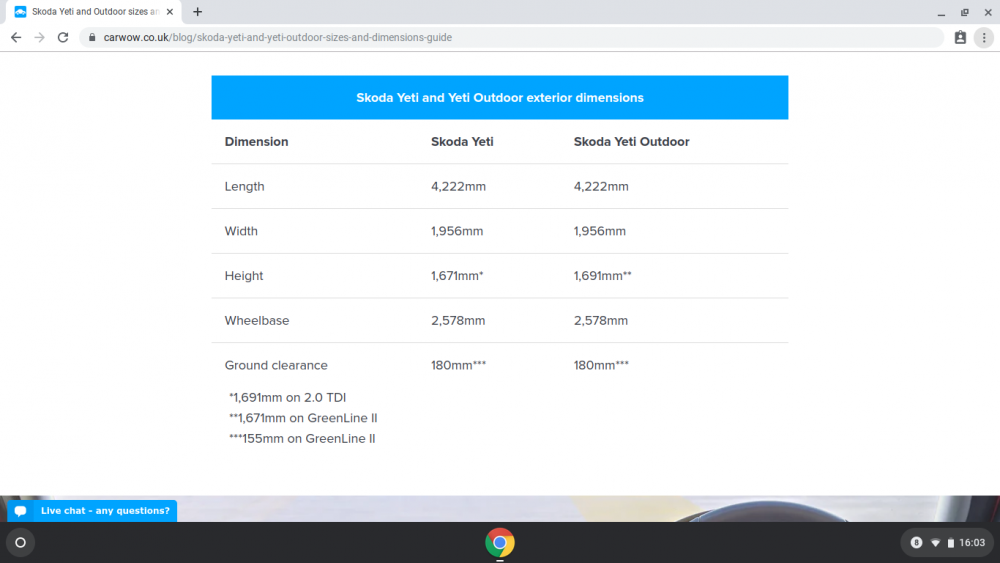Click footnote '***155mm on GreenLine II'
The height and width of the screenshot is (563, 1000).
click(302, 438)
